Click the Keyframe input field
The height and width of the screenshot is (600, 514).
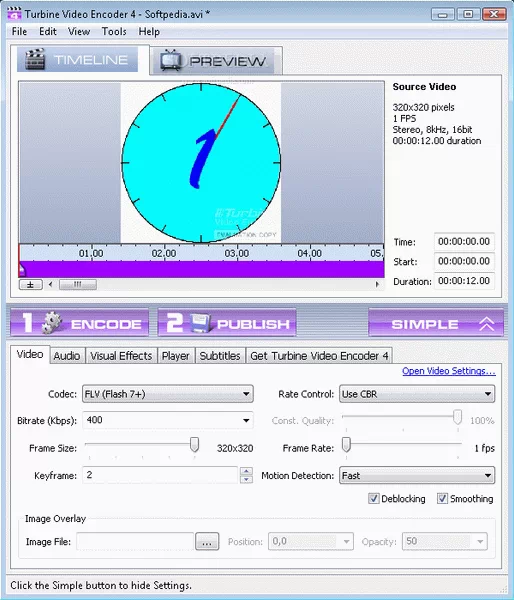tap(160, 475)
